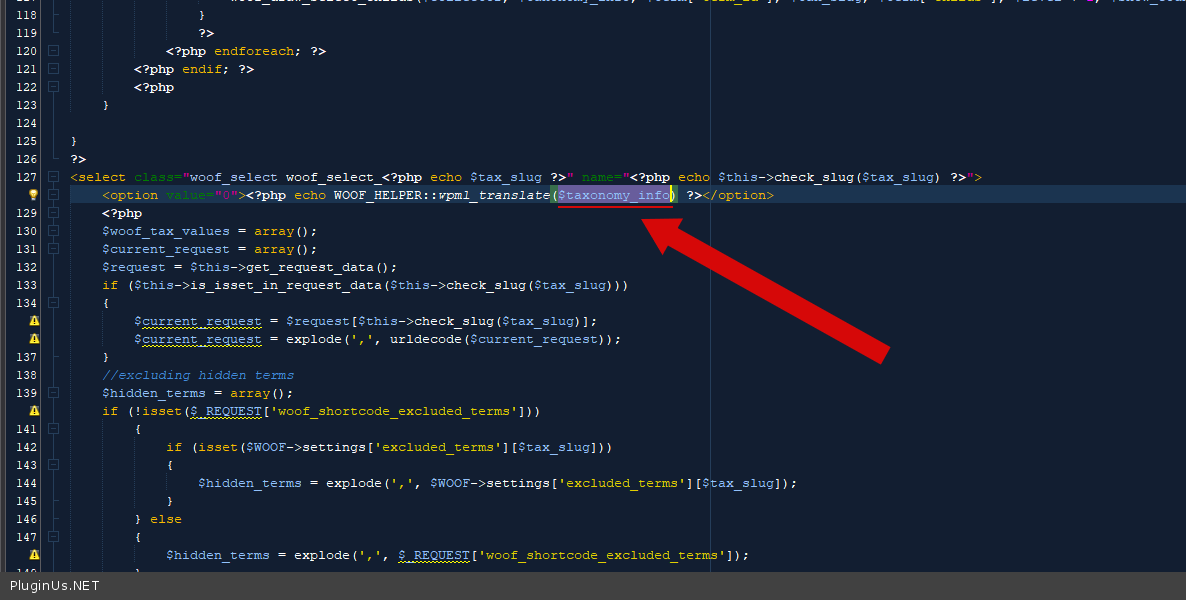Click the wpml_translate method name

[x=494, y=195]
